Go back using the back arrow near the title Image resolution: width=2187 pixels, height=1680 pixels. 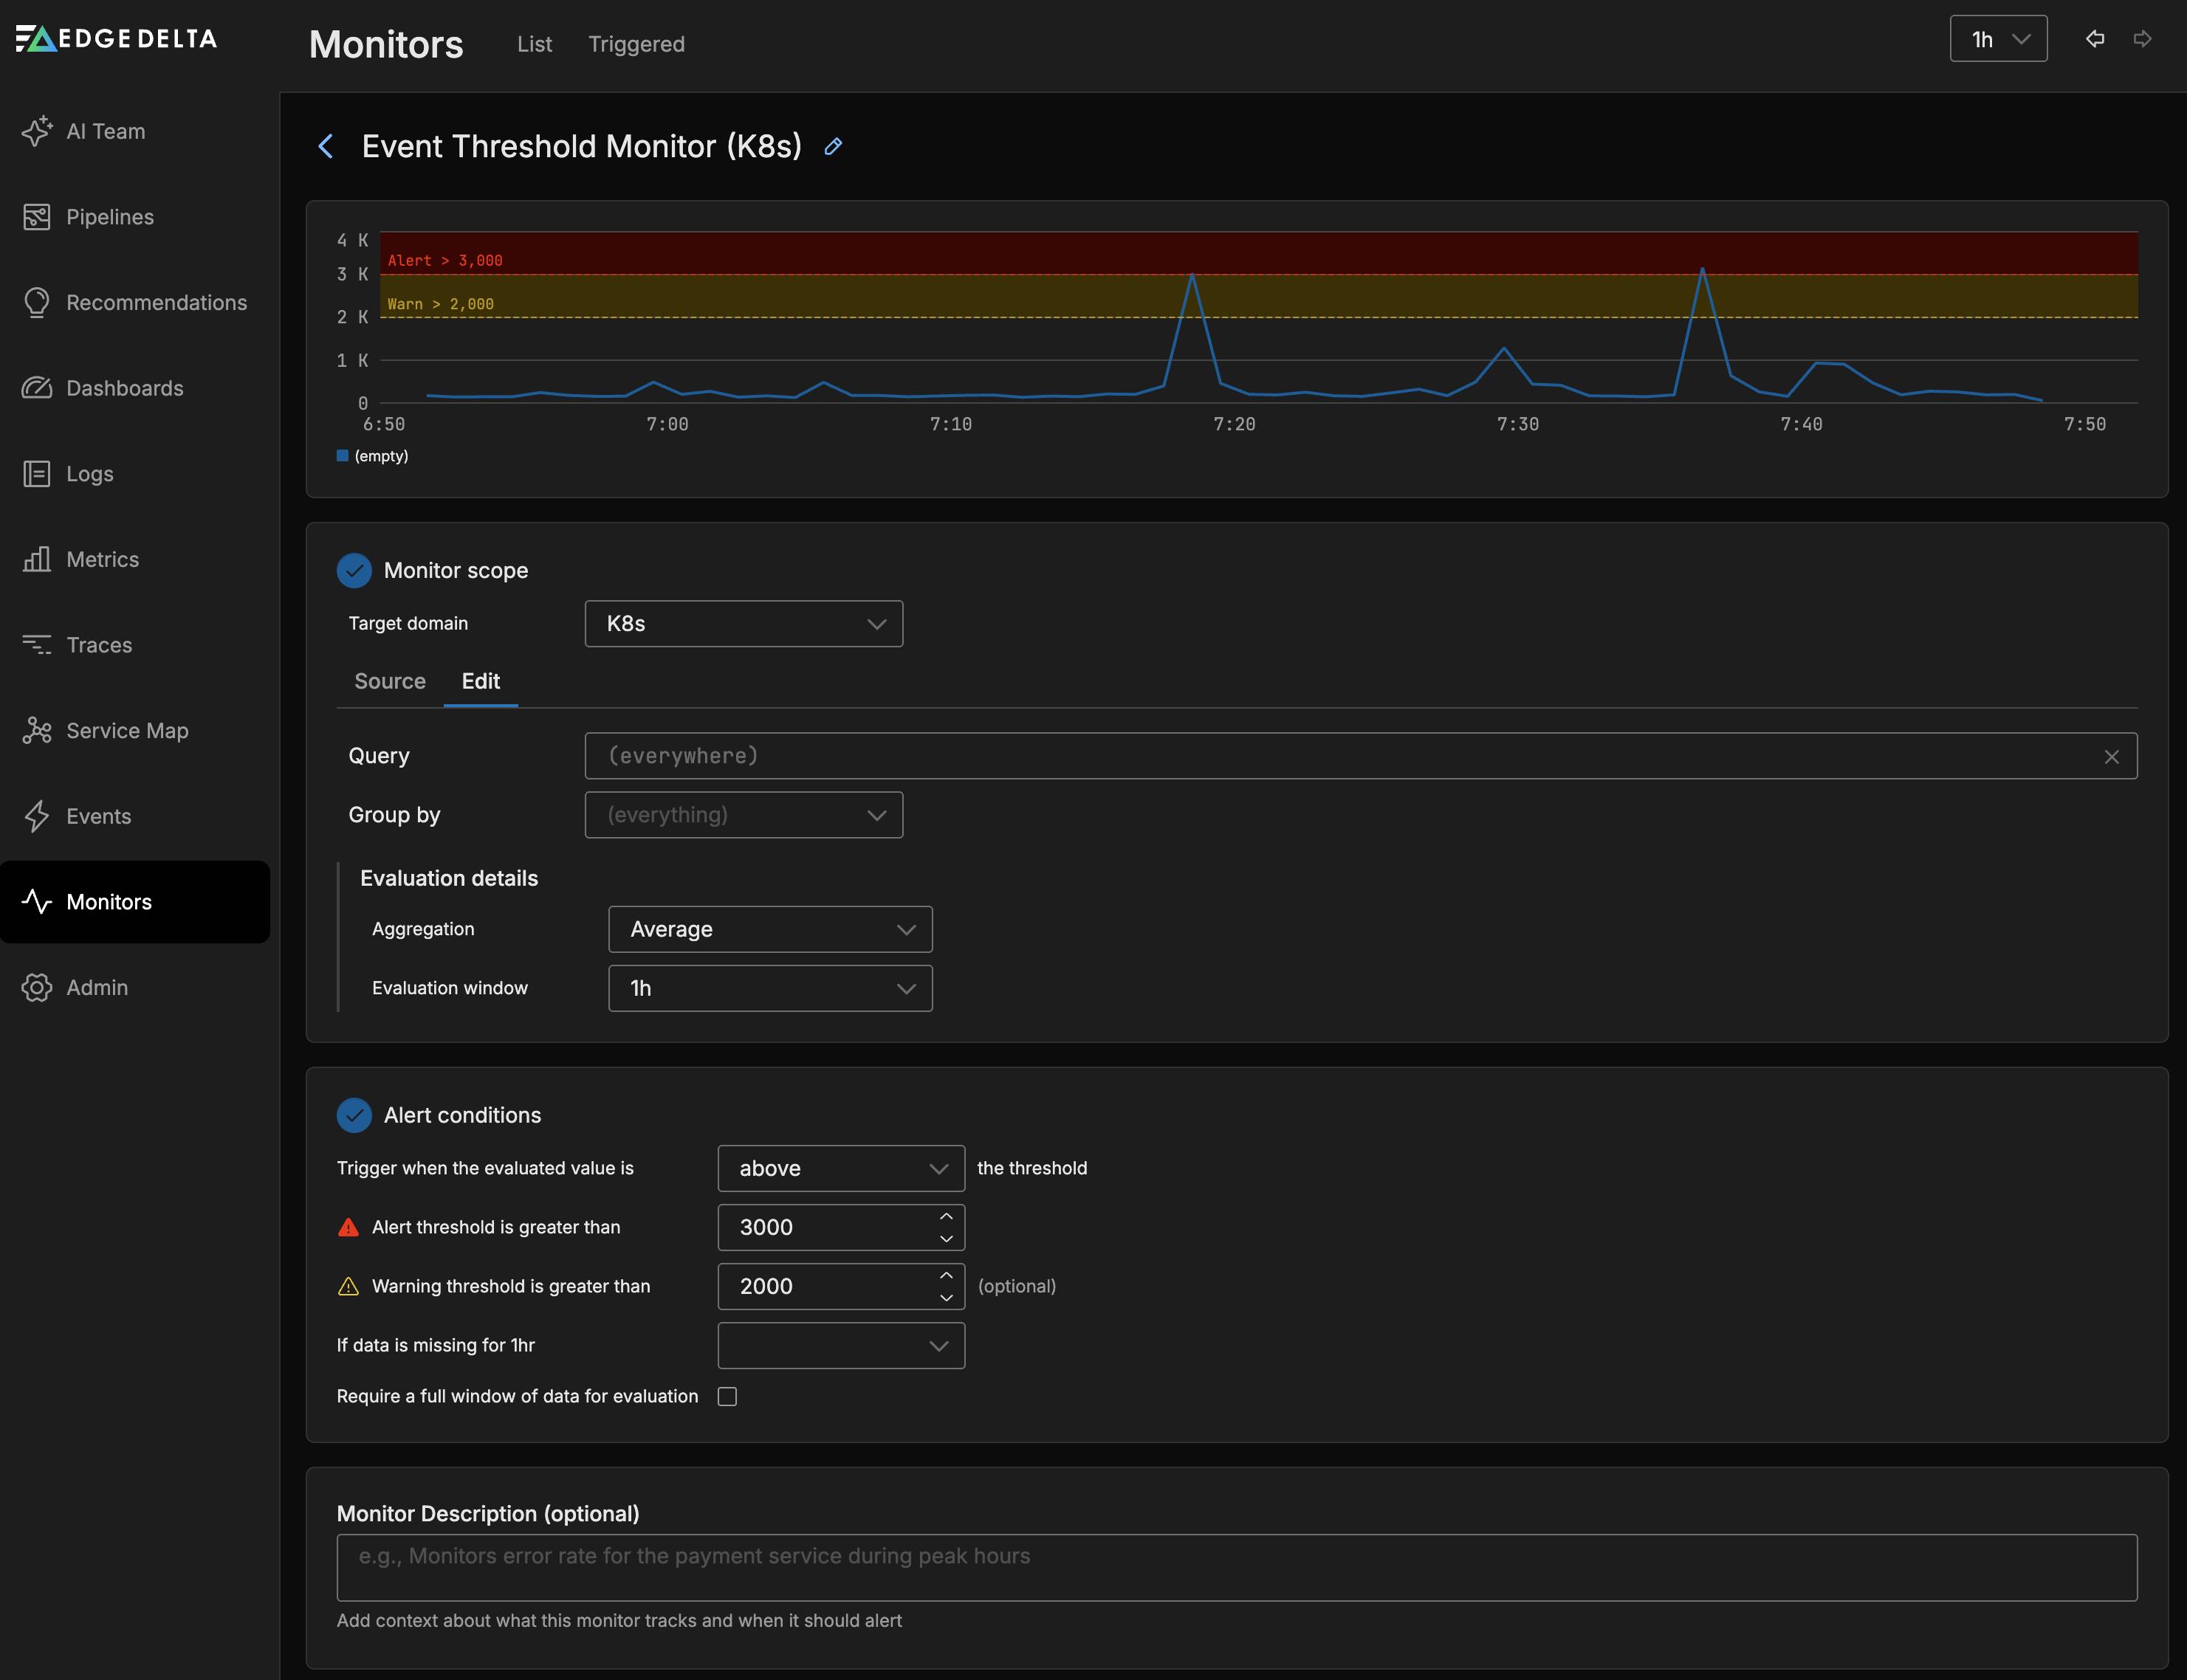pyautogui.click(x=325, y=146)
